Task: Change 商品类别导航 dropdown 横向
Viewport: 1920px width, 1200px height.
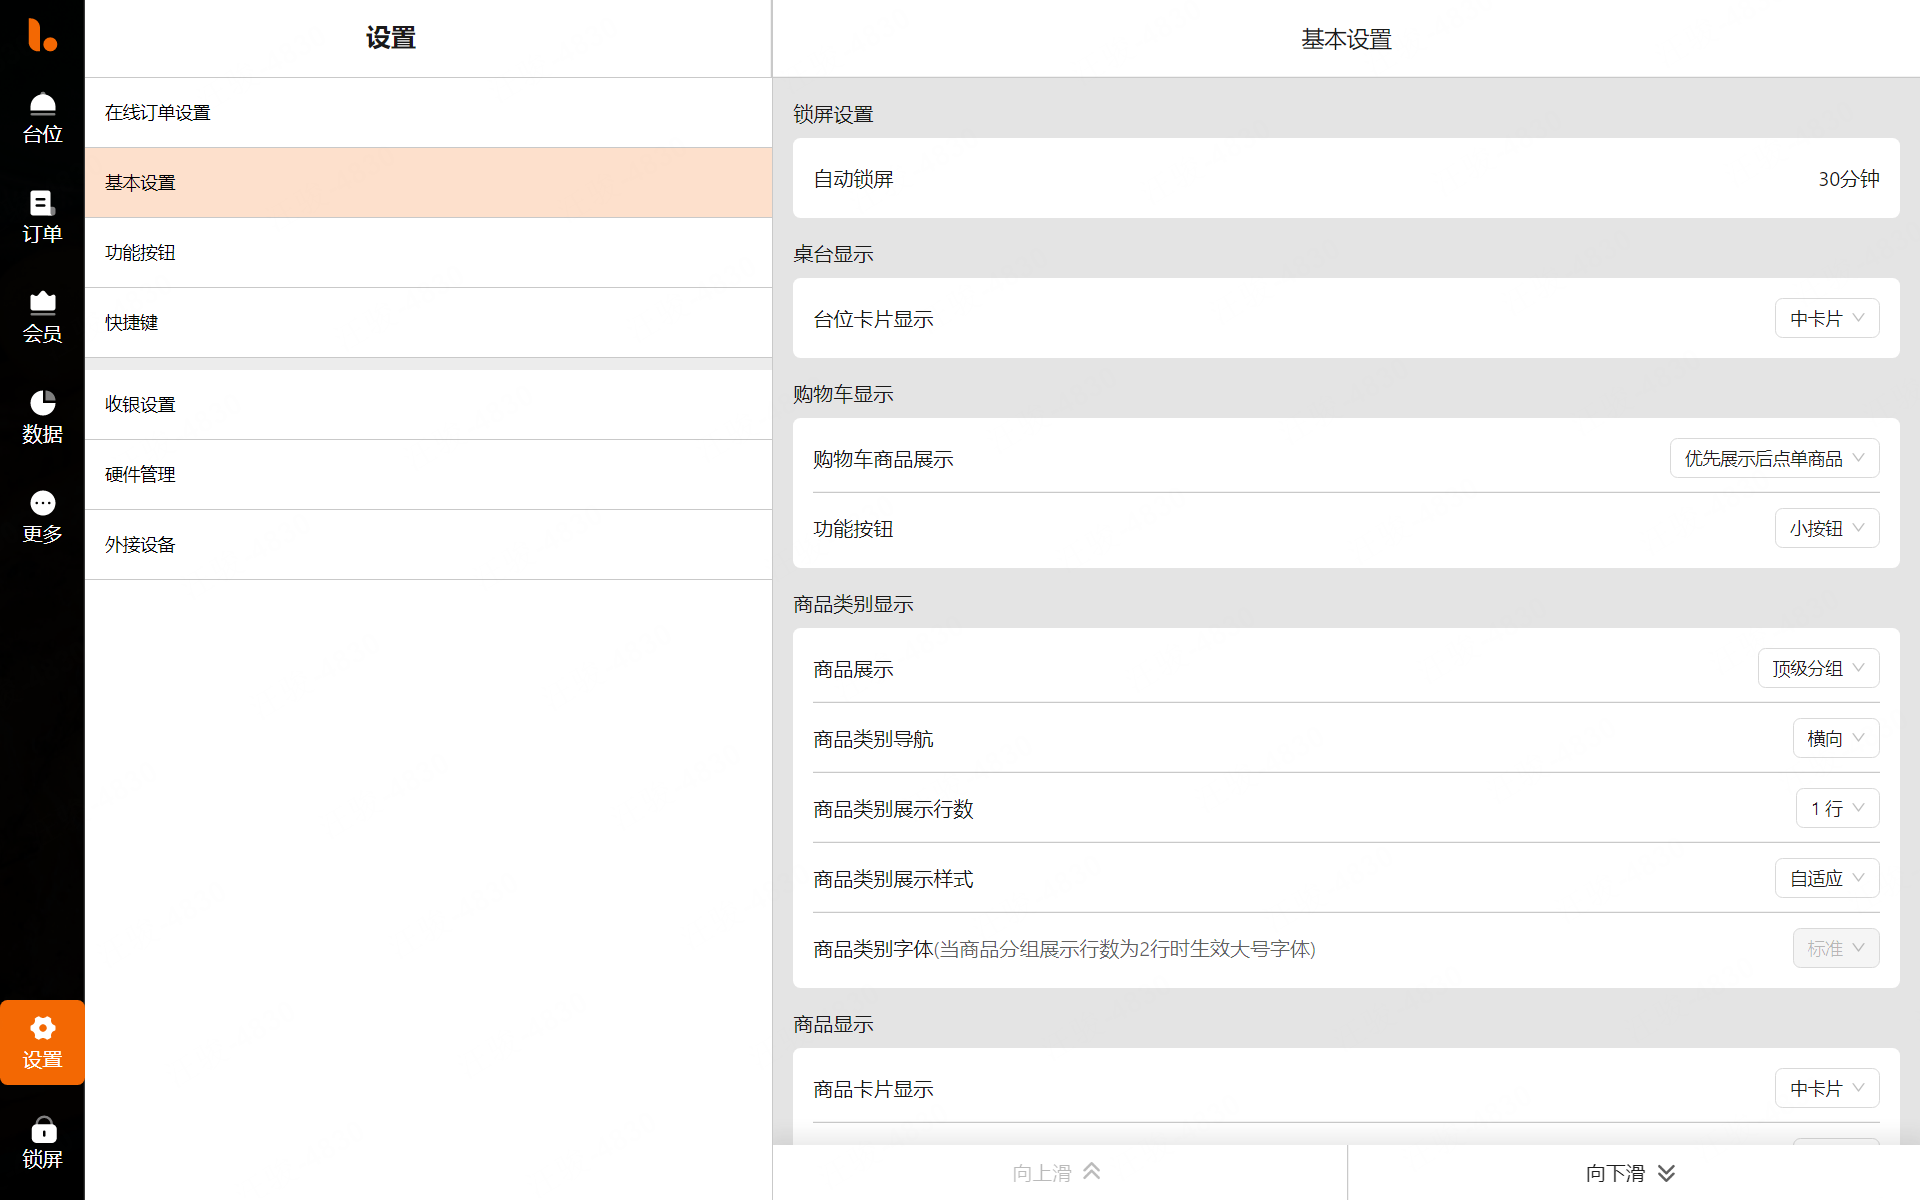Action: 1835,738
